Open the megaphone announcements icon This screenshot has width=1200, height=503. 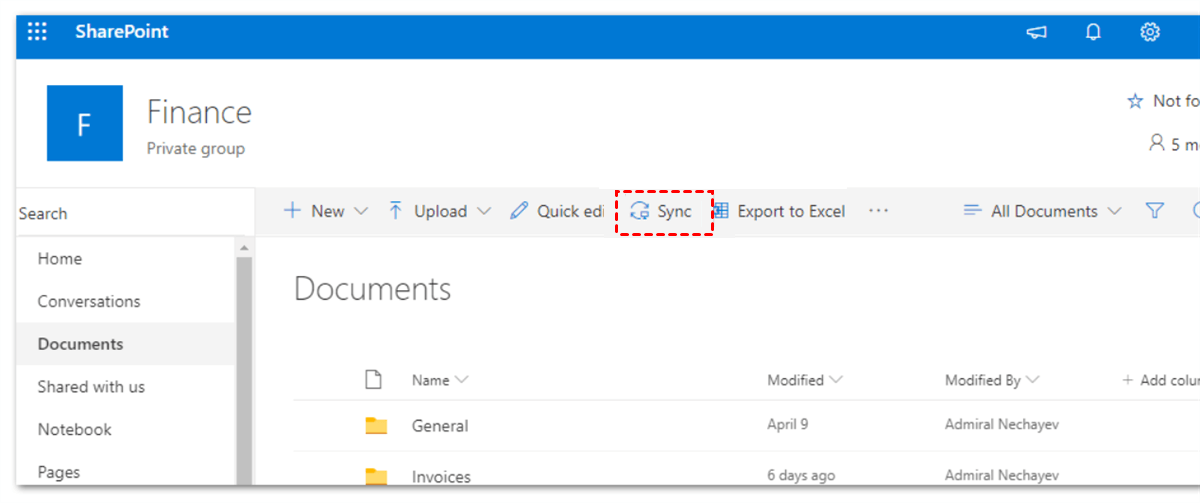[1036, 33]
